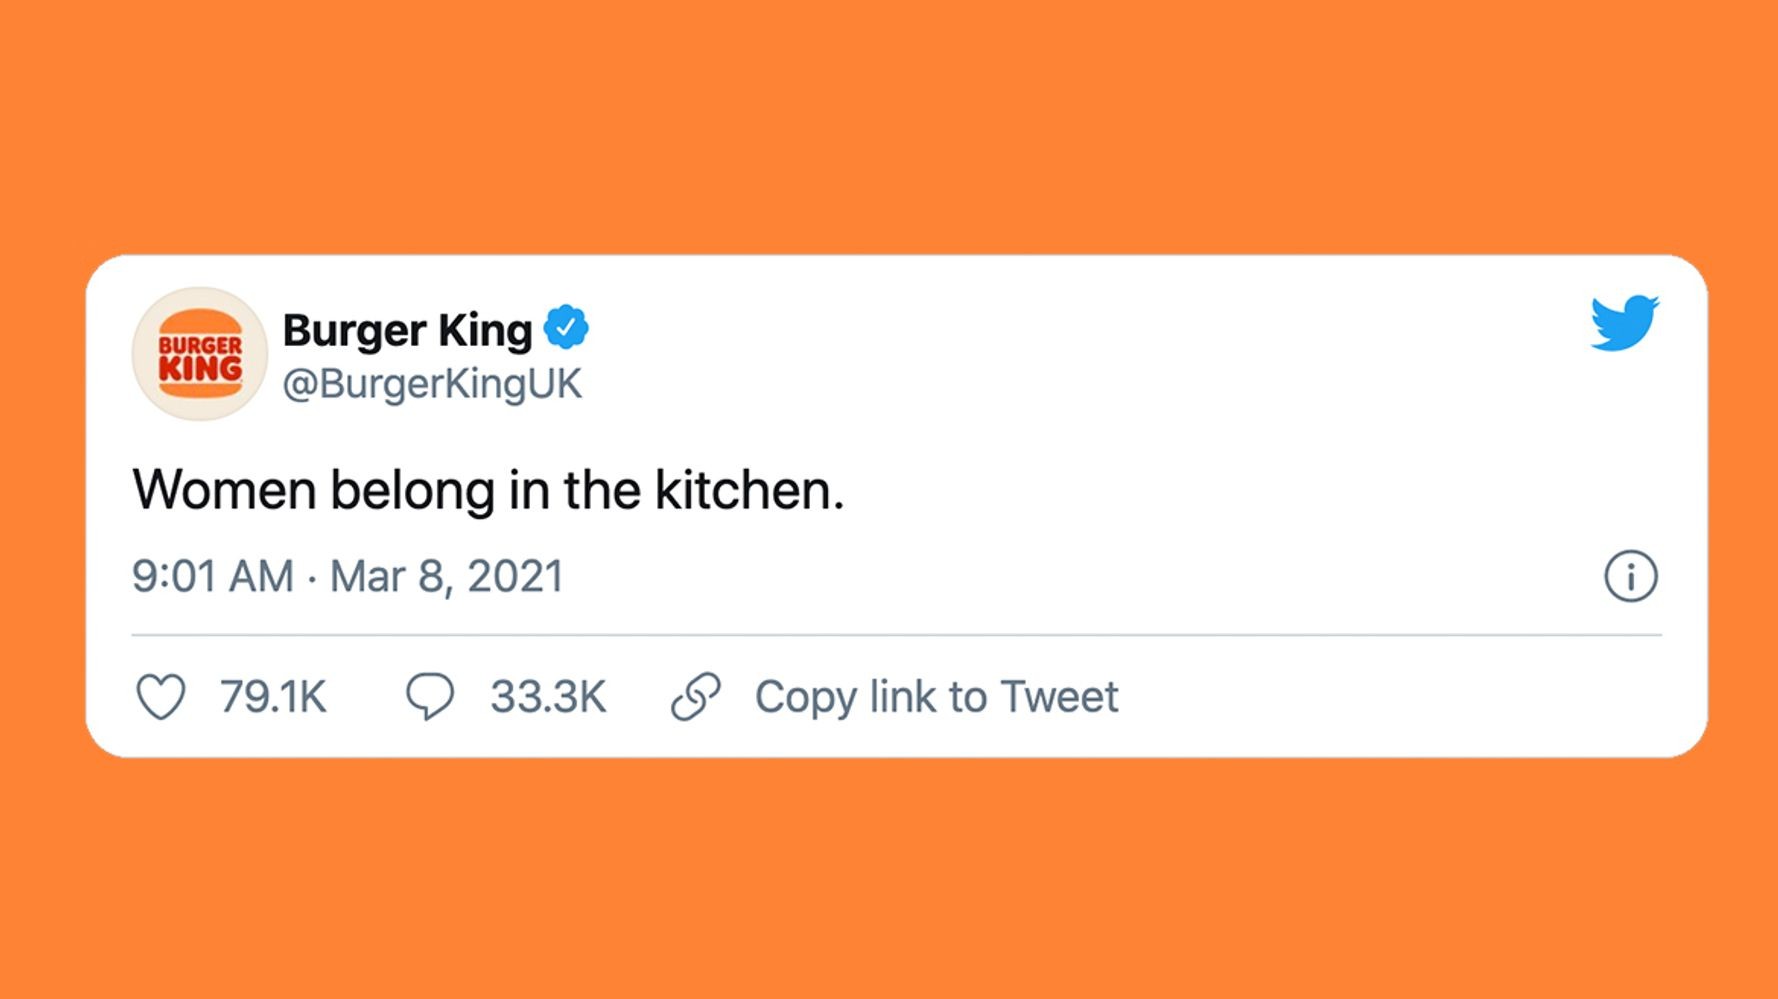Click the blue verified checkmark badge
This screenshot has width=1778, height=999.
566,327
